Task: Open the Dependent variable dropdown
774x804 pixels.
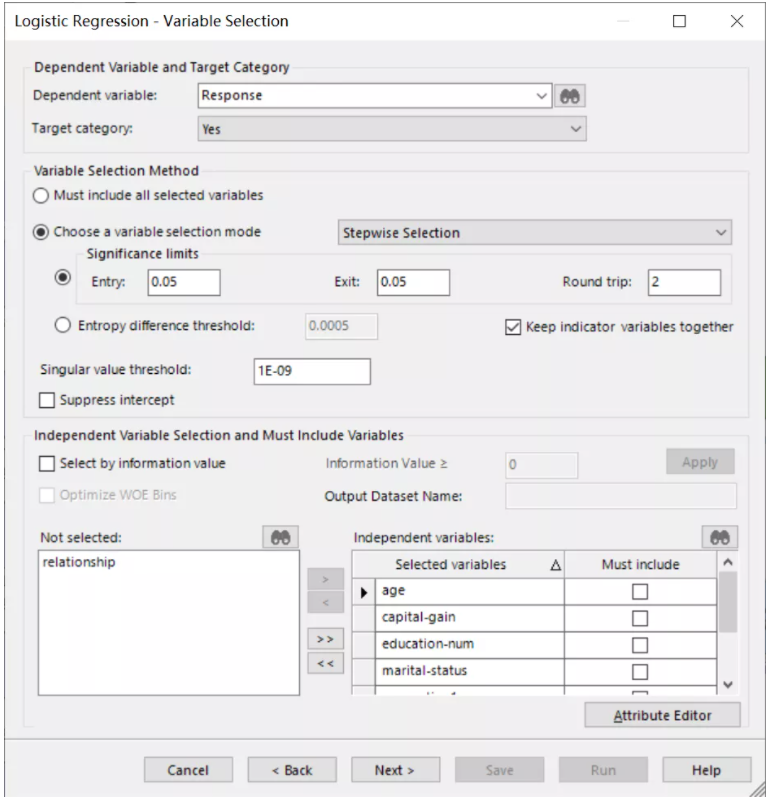Action: [544, 96]
